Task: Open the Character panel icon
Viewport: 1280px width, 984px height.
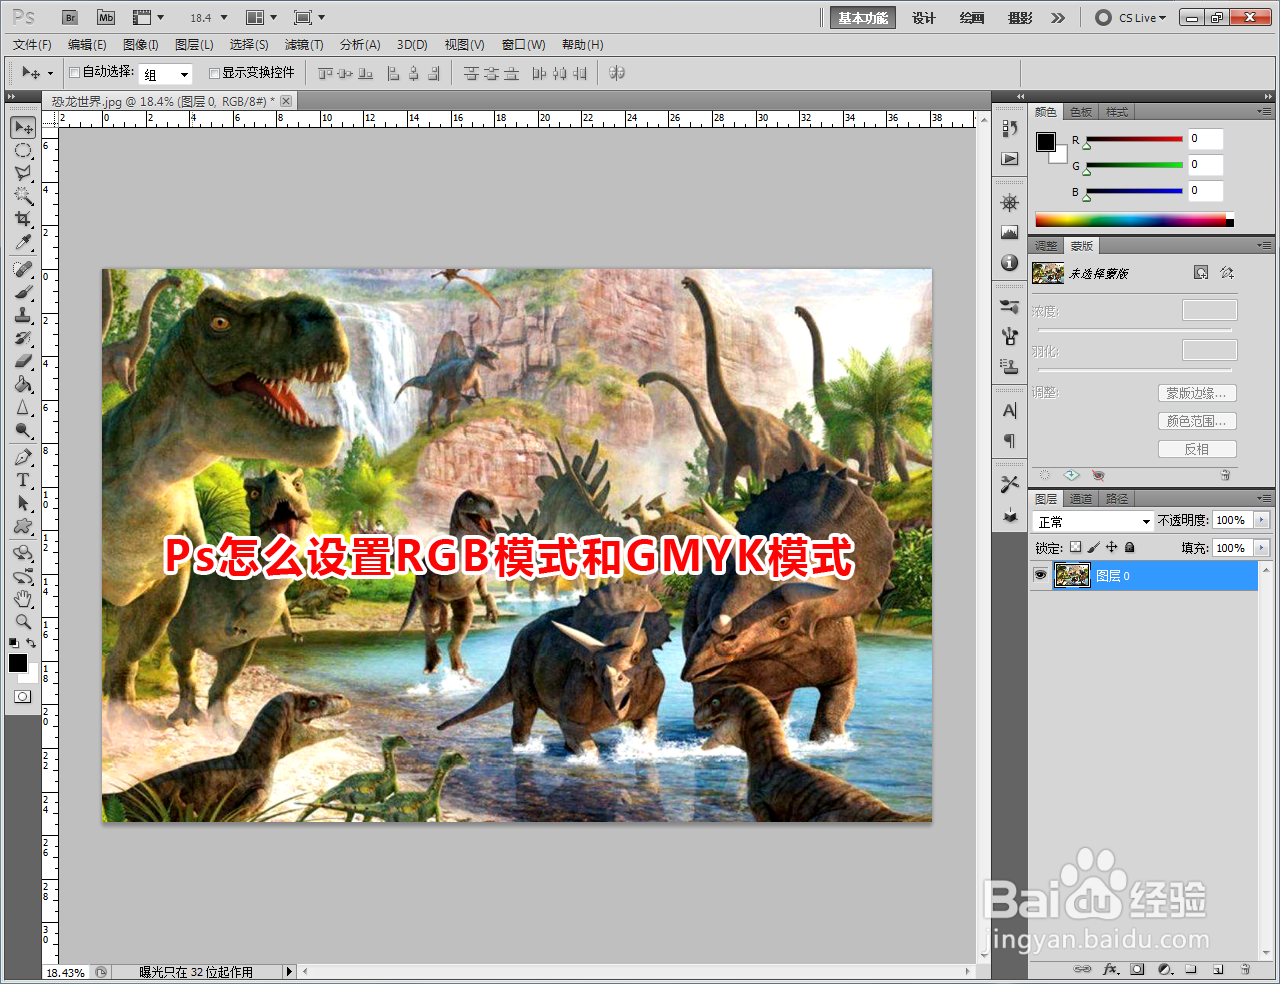Action: tap(1010, 411)
